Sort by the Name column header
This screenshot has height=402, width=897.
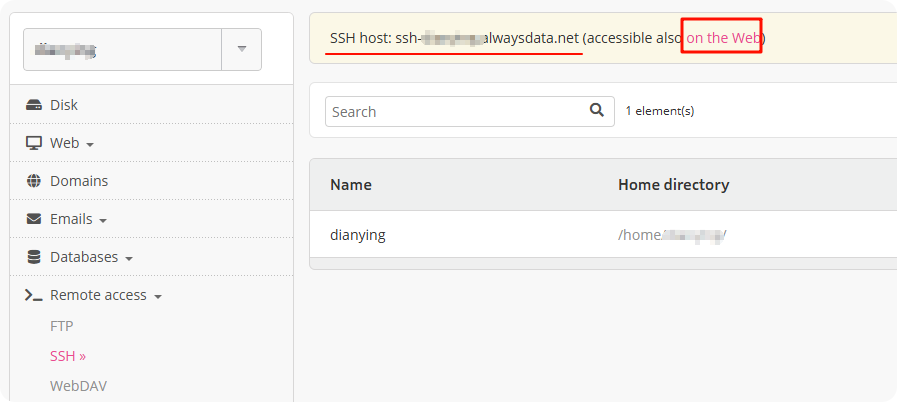coord(351,184)
